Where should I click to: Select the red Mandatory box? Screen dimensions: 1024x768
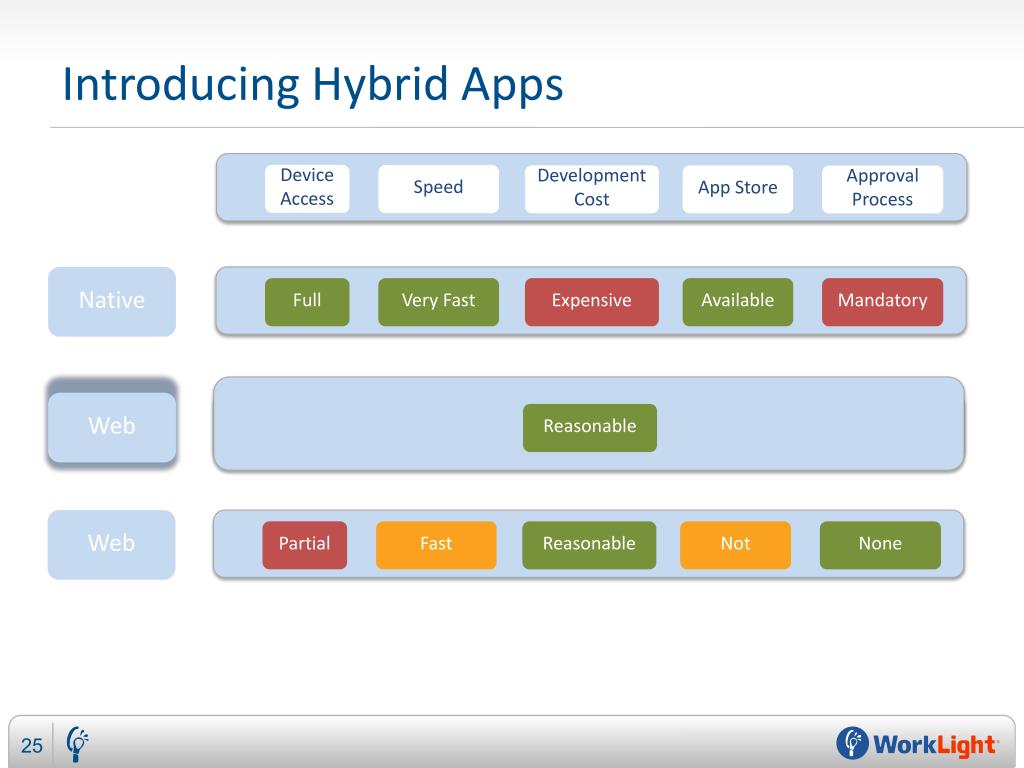pos(882,302)
